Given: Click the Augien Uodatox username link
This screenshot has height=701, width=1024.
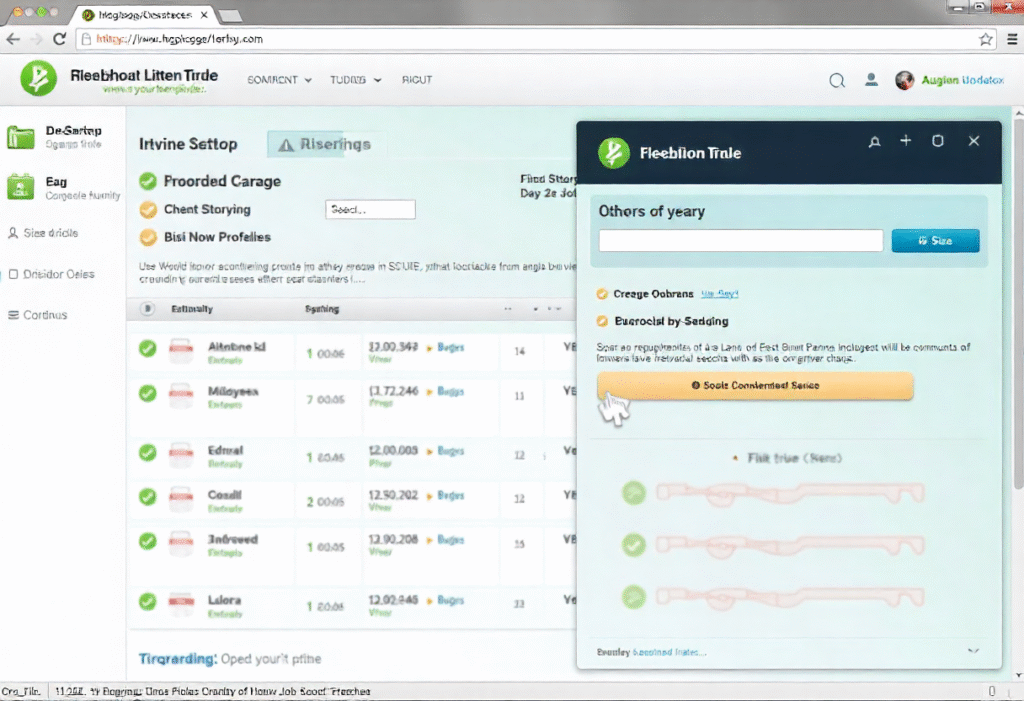Looking at the screenshot, I should tap(962, 80).
